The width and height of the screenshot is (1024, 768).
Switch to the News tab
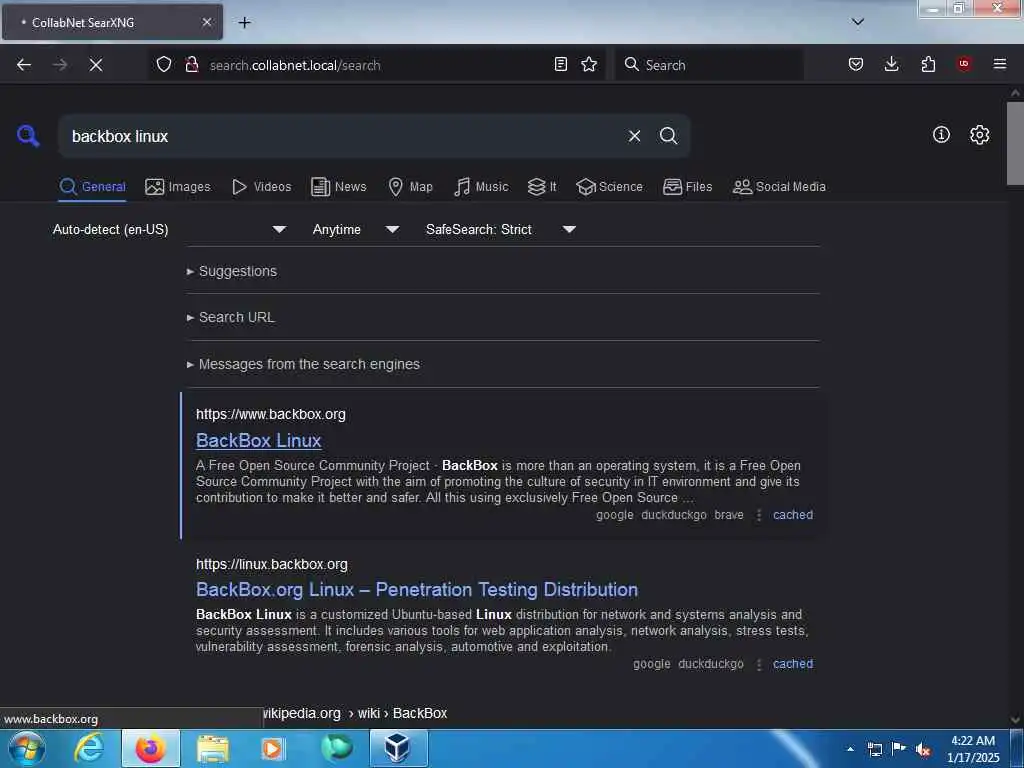[338, 187]
